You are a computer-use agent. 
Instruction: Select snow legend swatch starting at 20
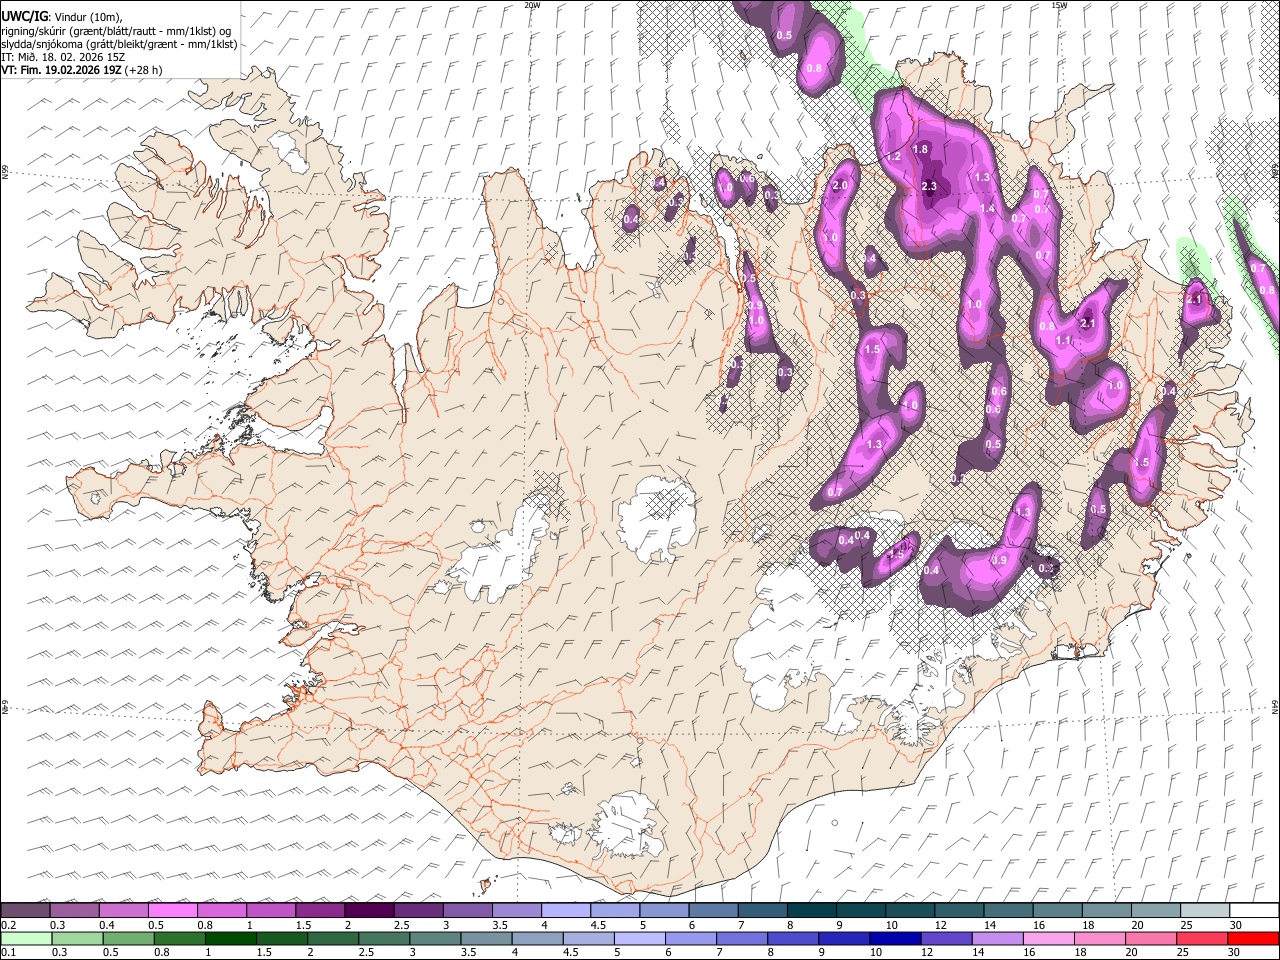[x=1155, y=911]
